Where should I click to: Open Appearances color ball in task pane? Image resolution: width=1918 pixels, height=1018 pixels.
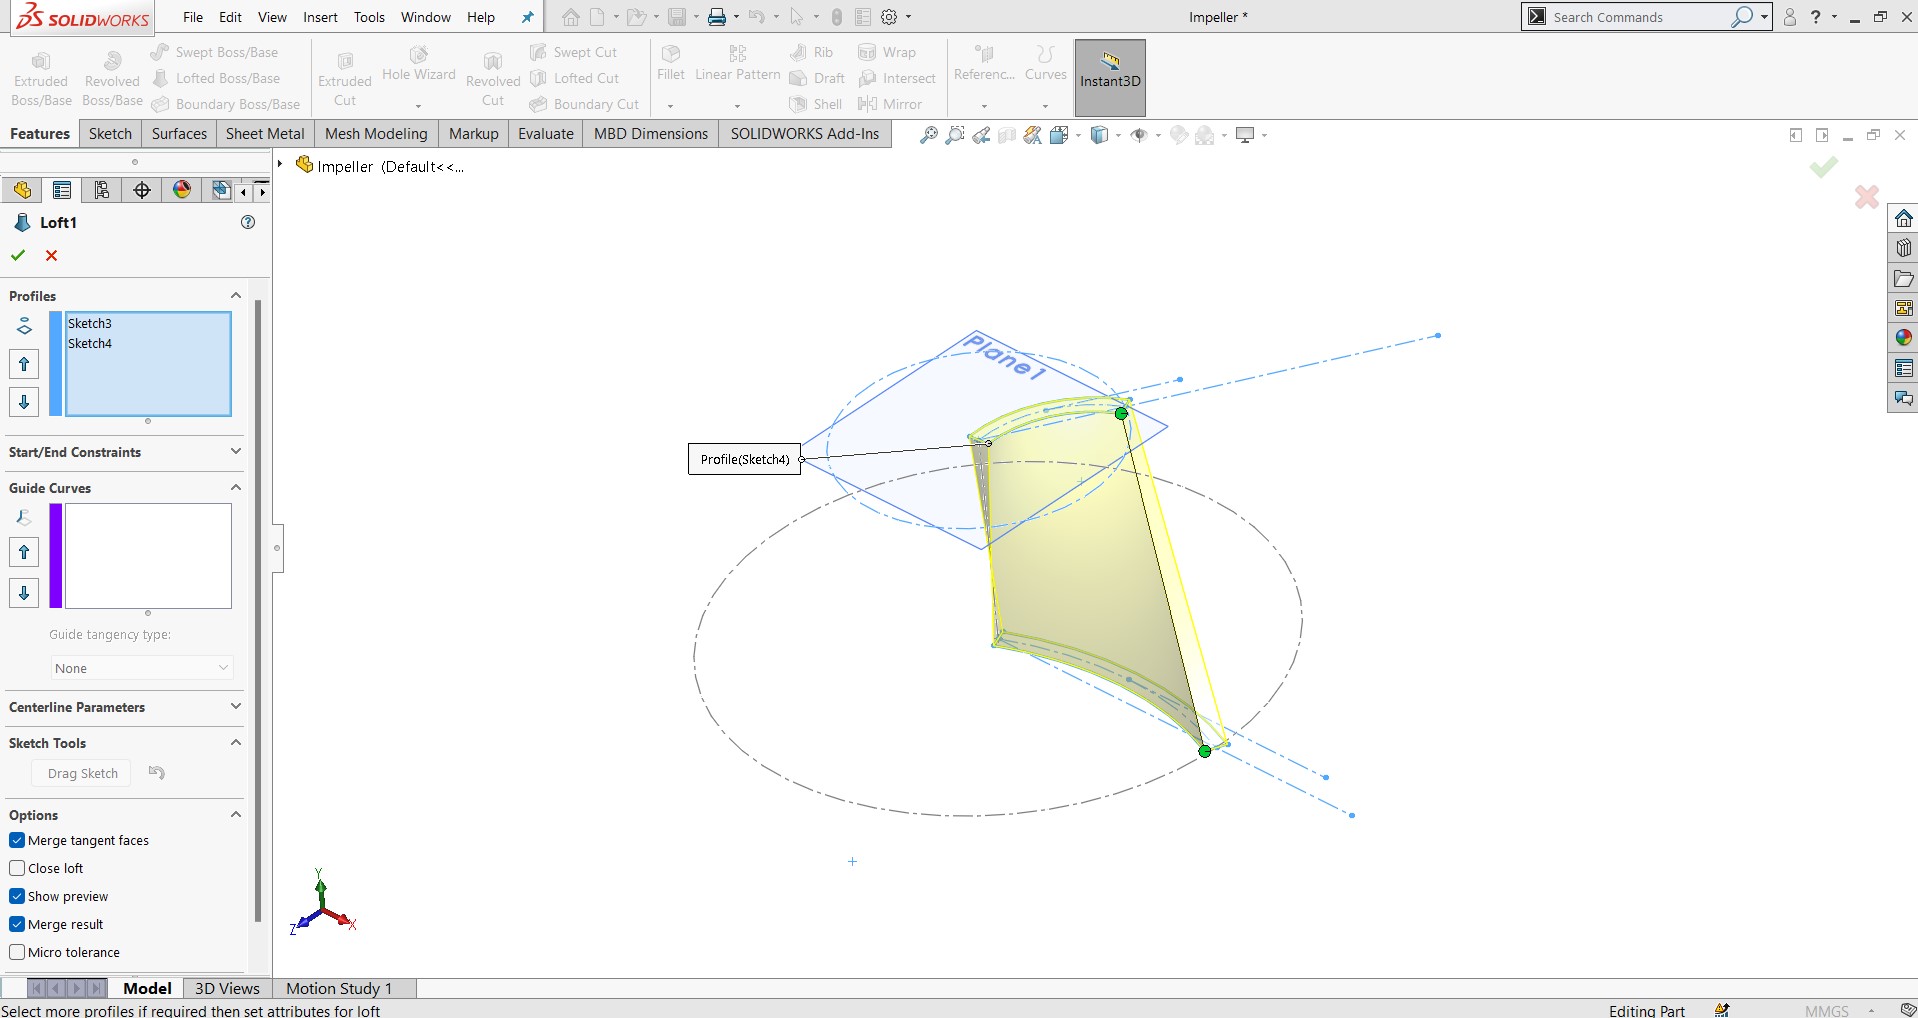click(1903, 338)
